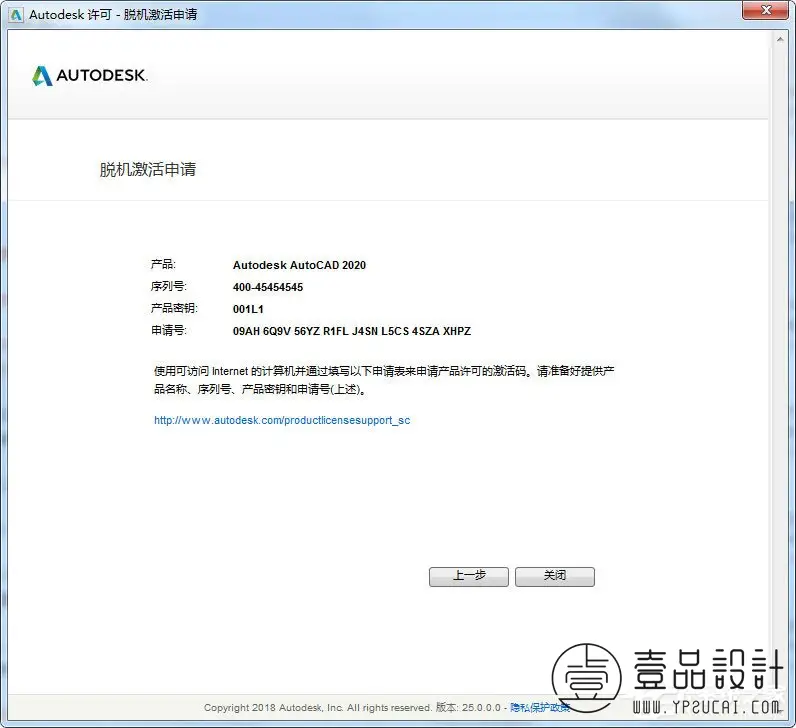Viewport: 796px width, 728px height.
Task: Click the 产品 label
Action: [x=163, y=264]
